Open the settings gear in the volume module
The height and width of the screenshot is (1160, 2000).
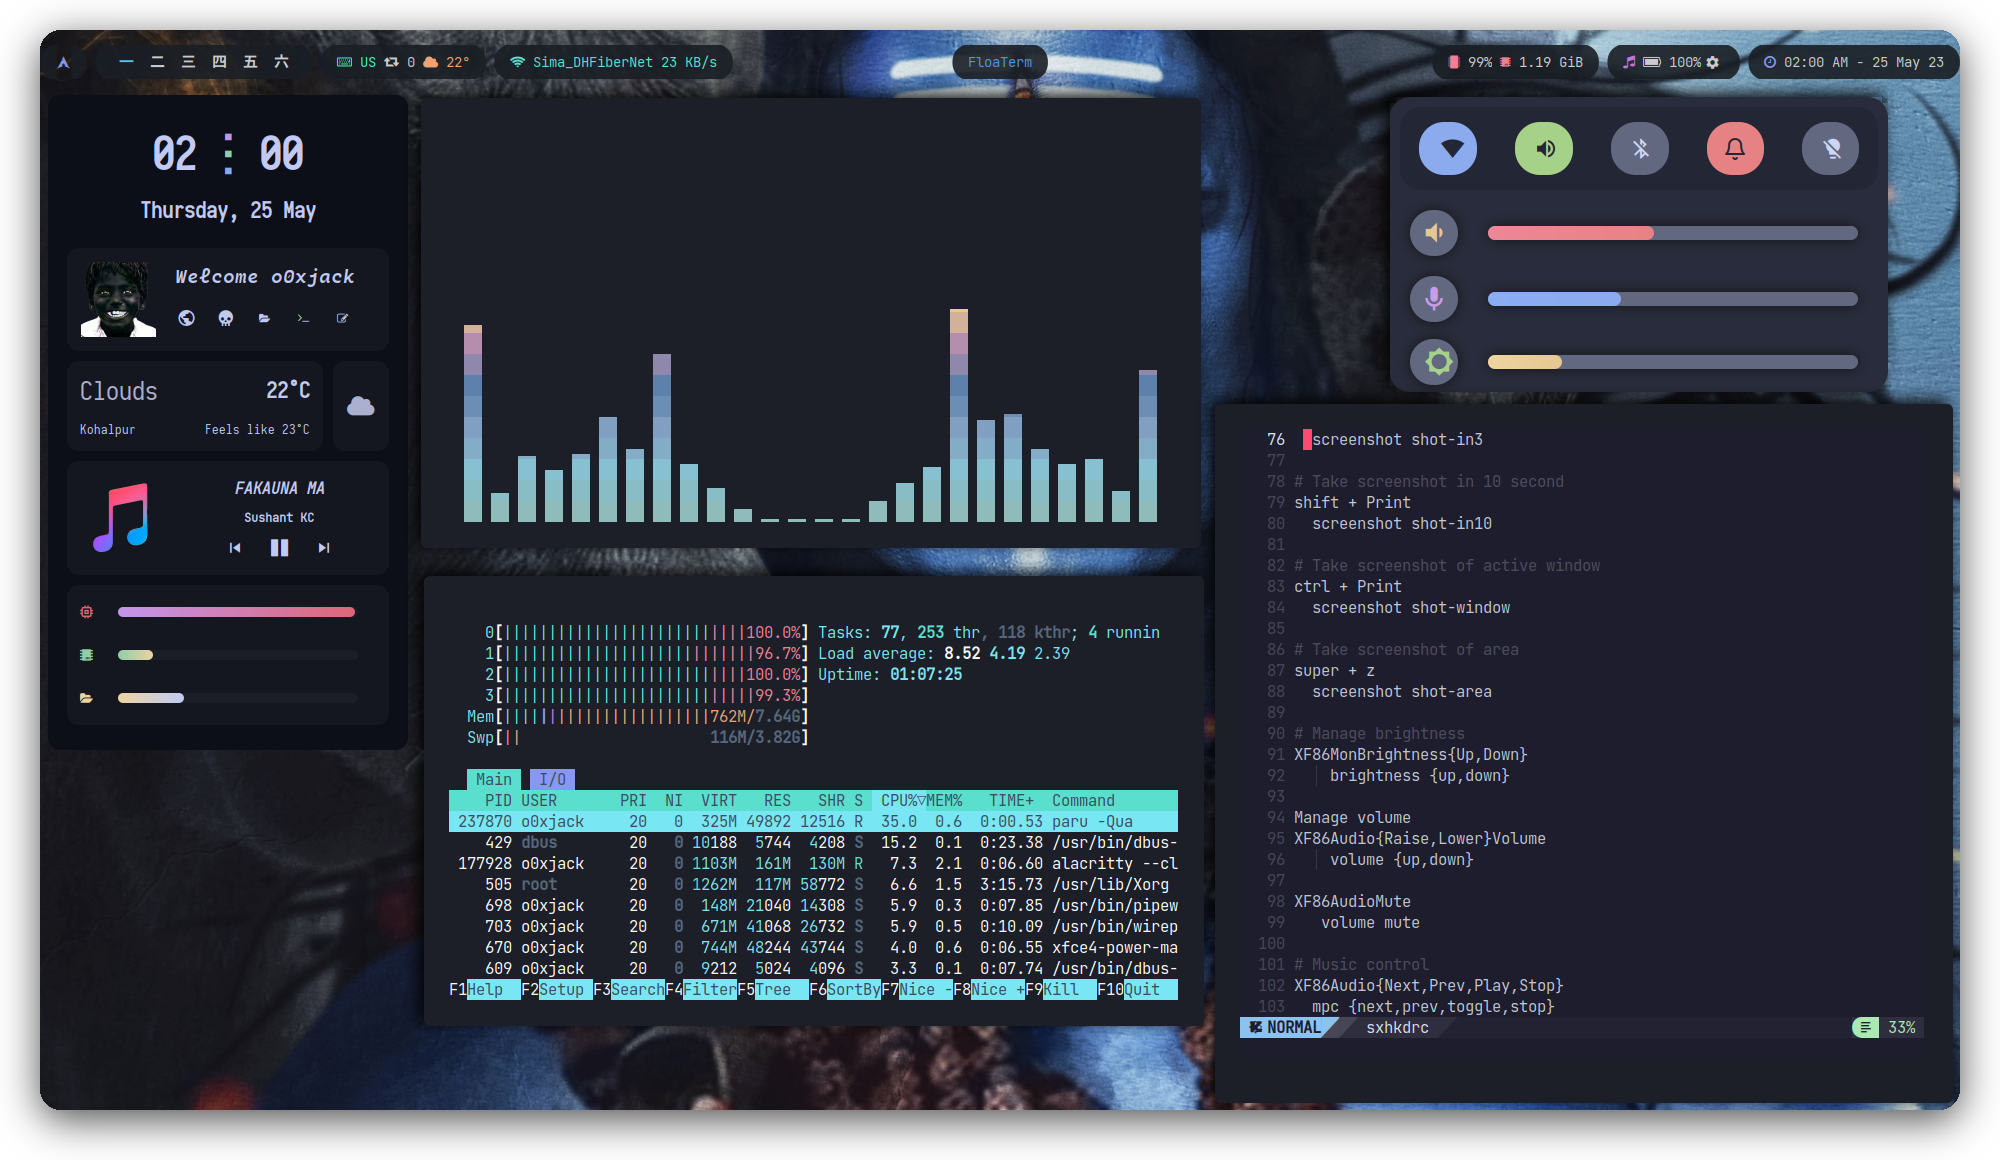coord(1713,61)
